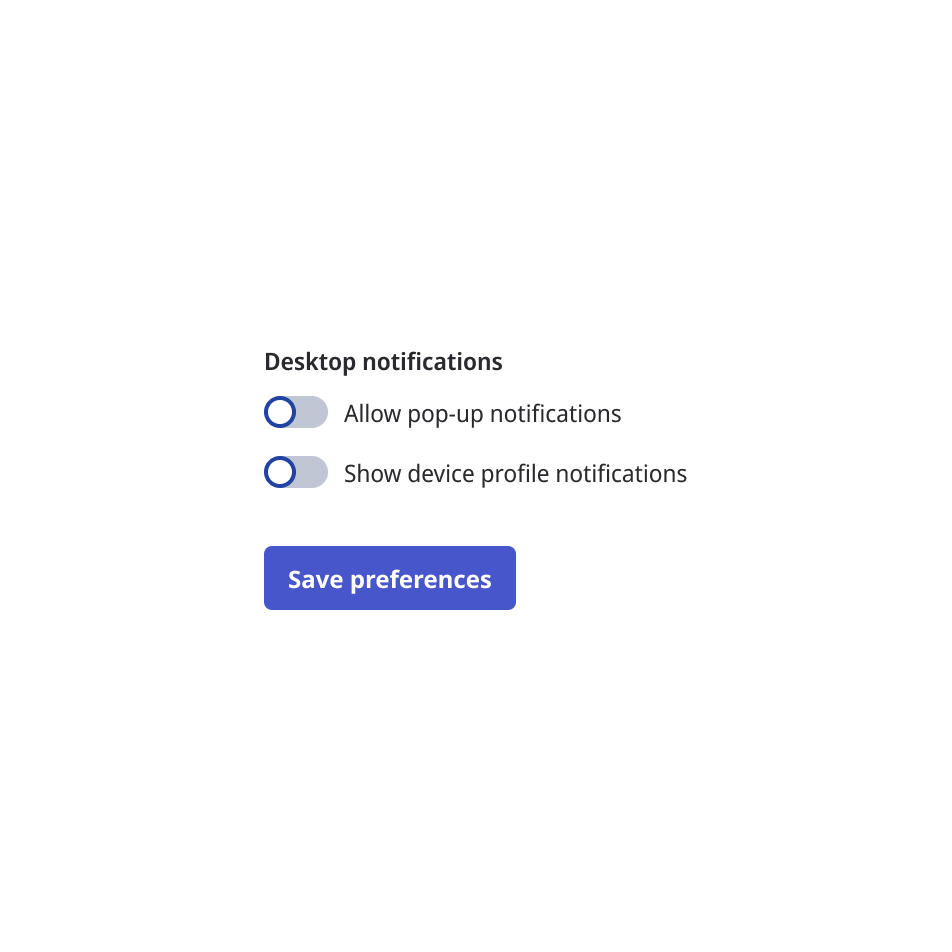Click the "Allow pop-up notifications" label text
The image size is (952, 952).
(x=482, y=414)
